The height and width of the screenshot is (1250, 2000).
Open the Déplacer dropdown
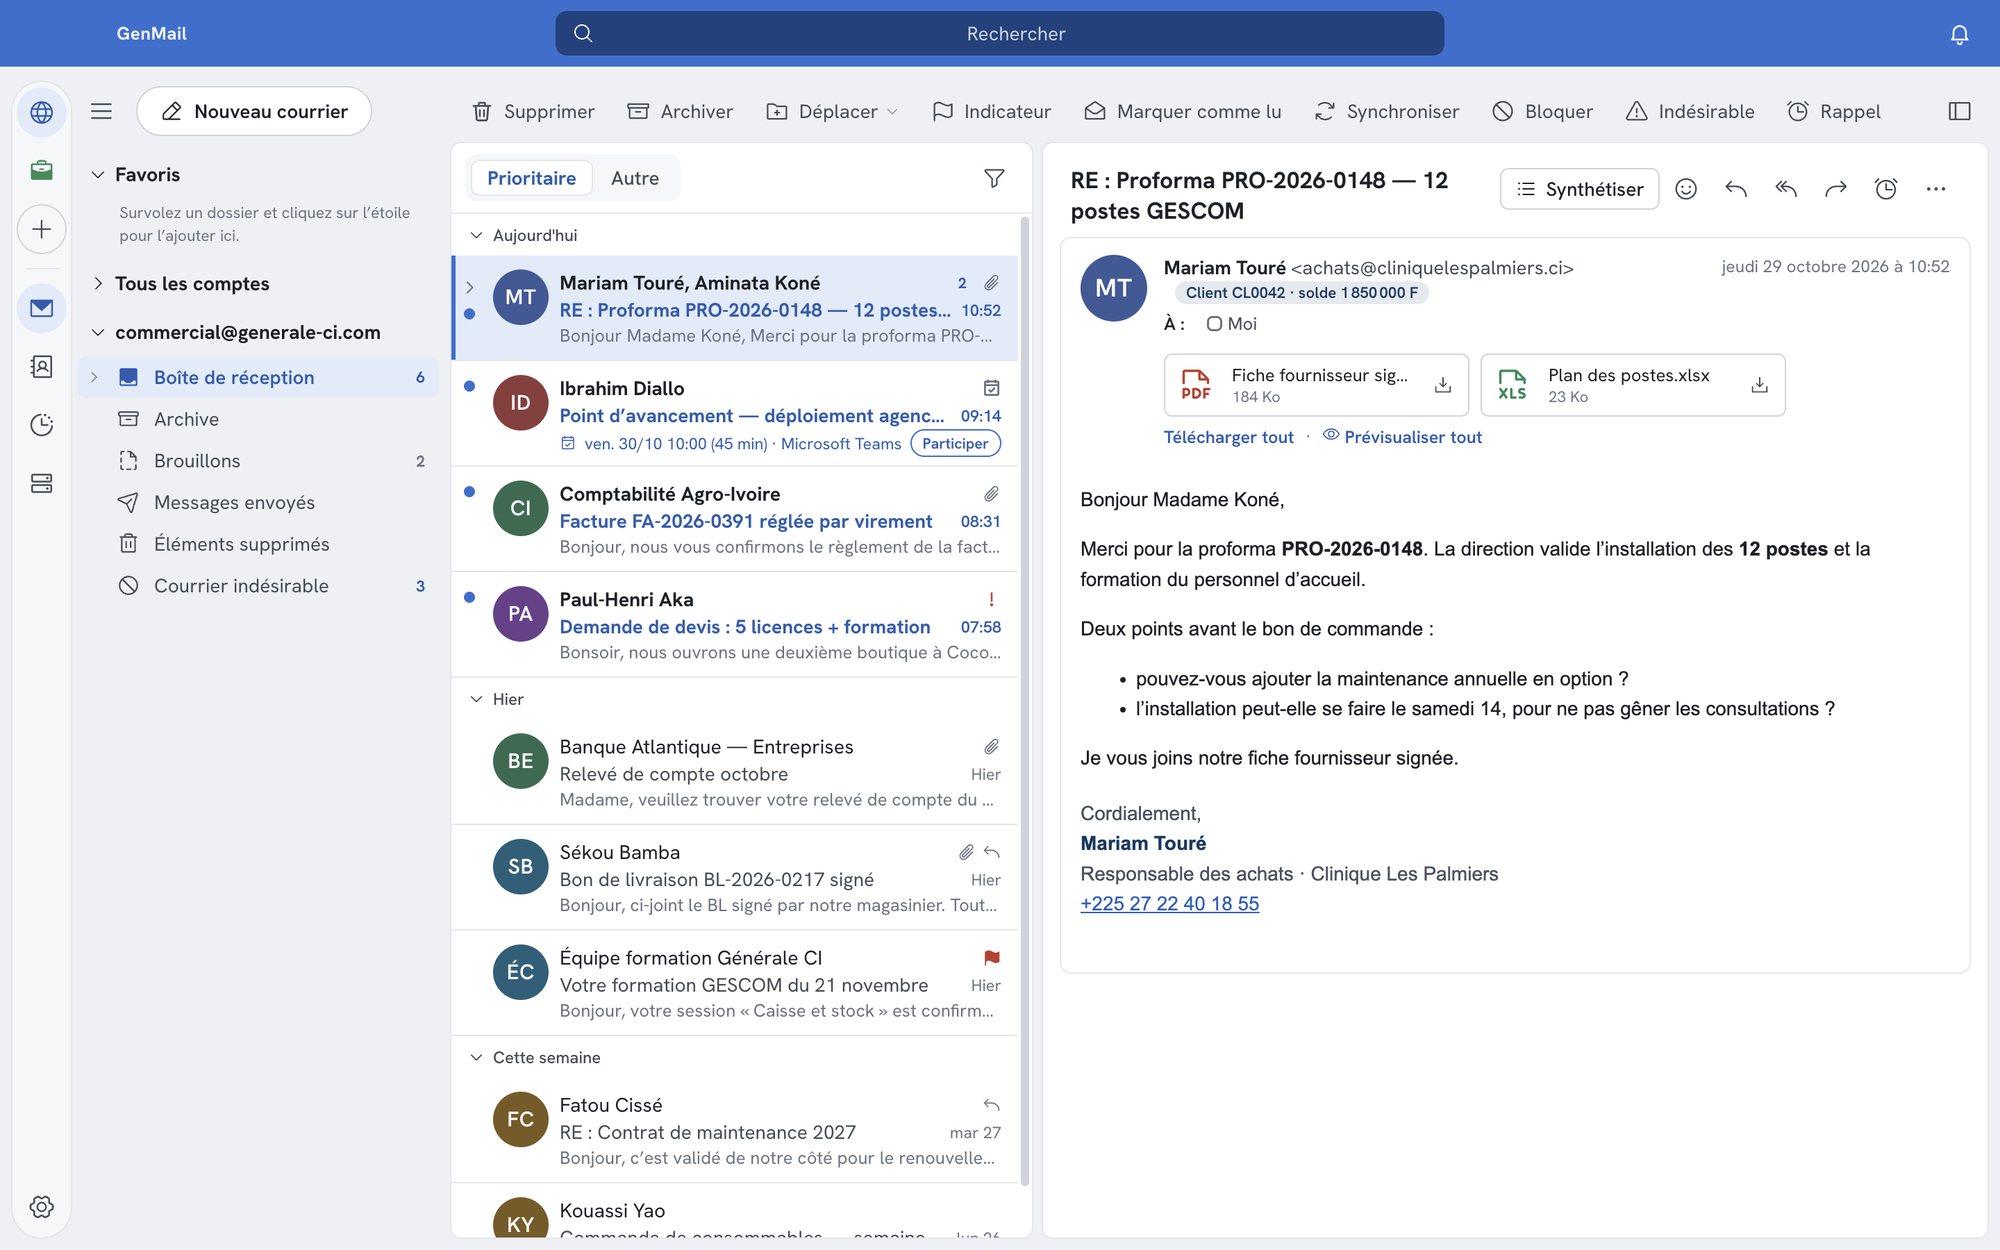(x=832, y=111)
